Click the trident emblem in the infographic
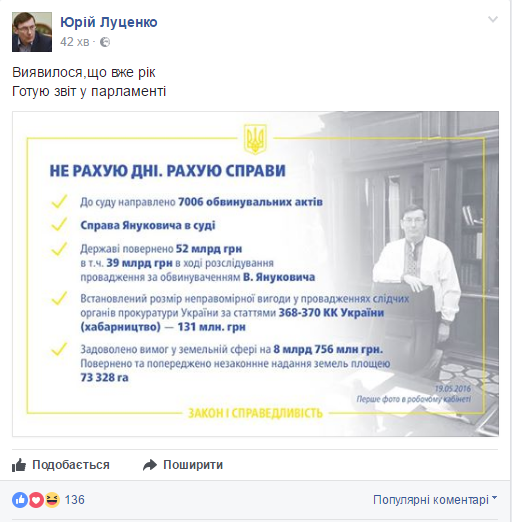The height and width of the screenshot is (522, 512). pos(255,139)
